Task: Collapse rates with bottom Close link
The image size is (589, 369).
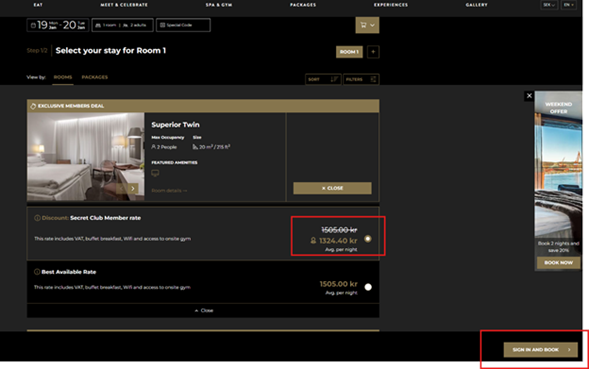Action: pyautogui.click(x=204, y=310)
